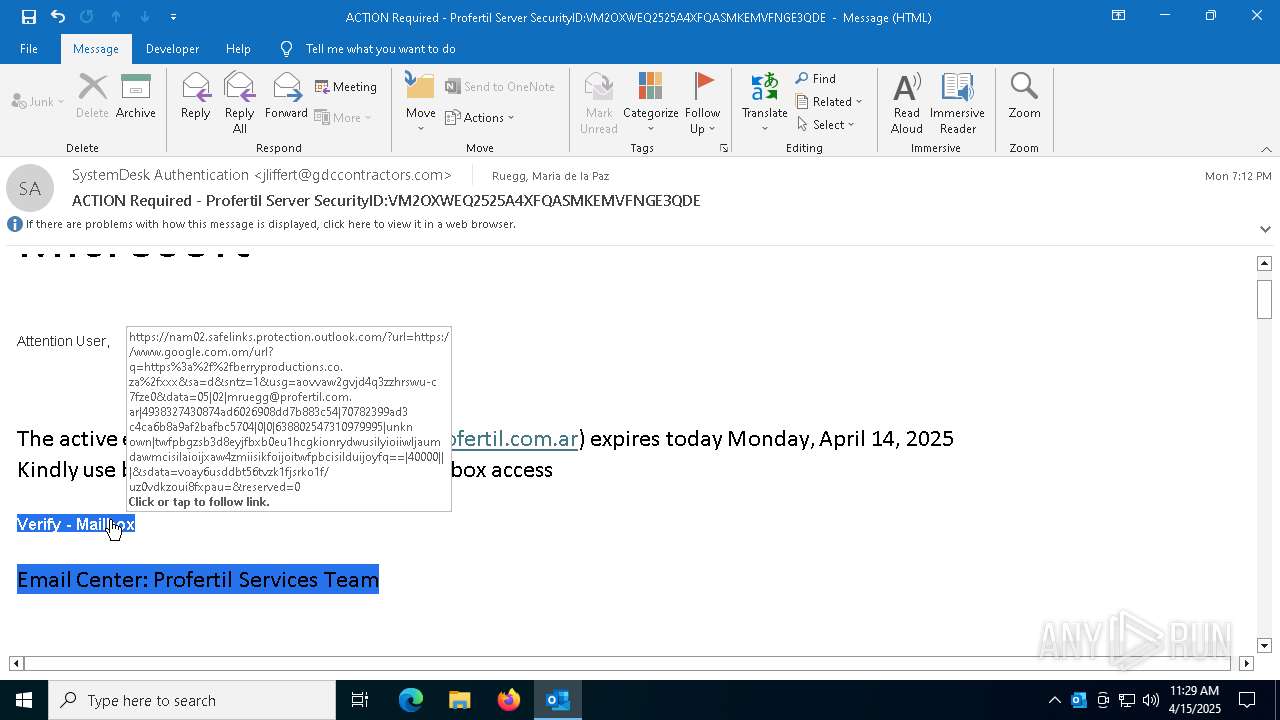Open the Customize Quick Access Toolbar arrow
The width and height of the screenshot is (1280, 720).
point(173,17)
